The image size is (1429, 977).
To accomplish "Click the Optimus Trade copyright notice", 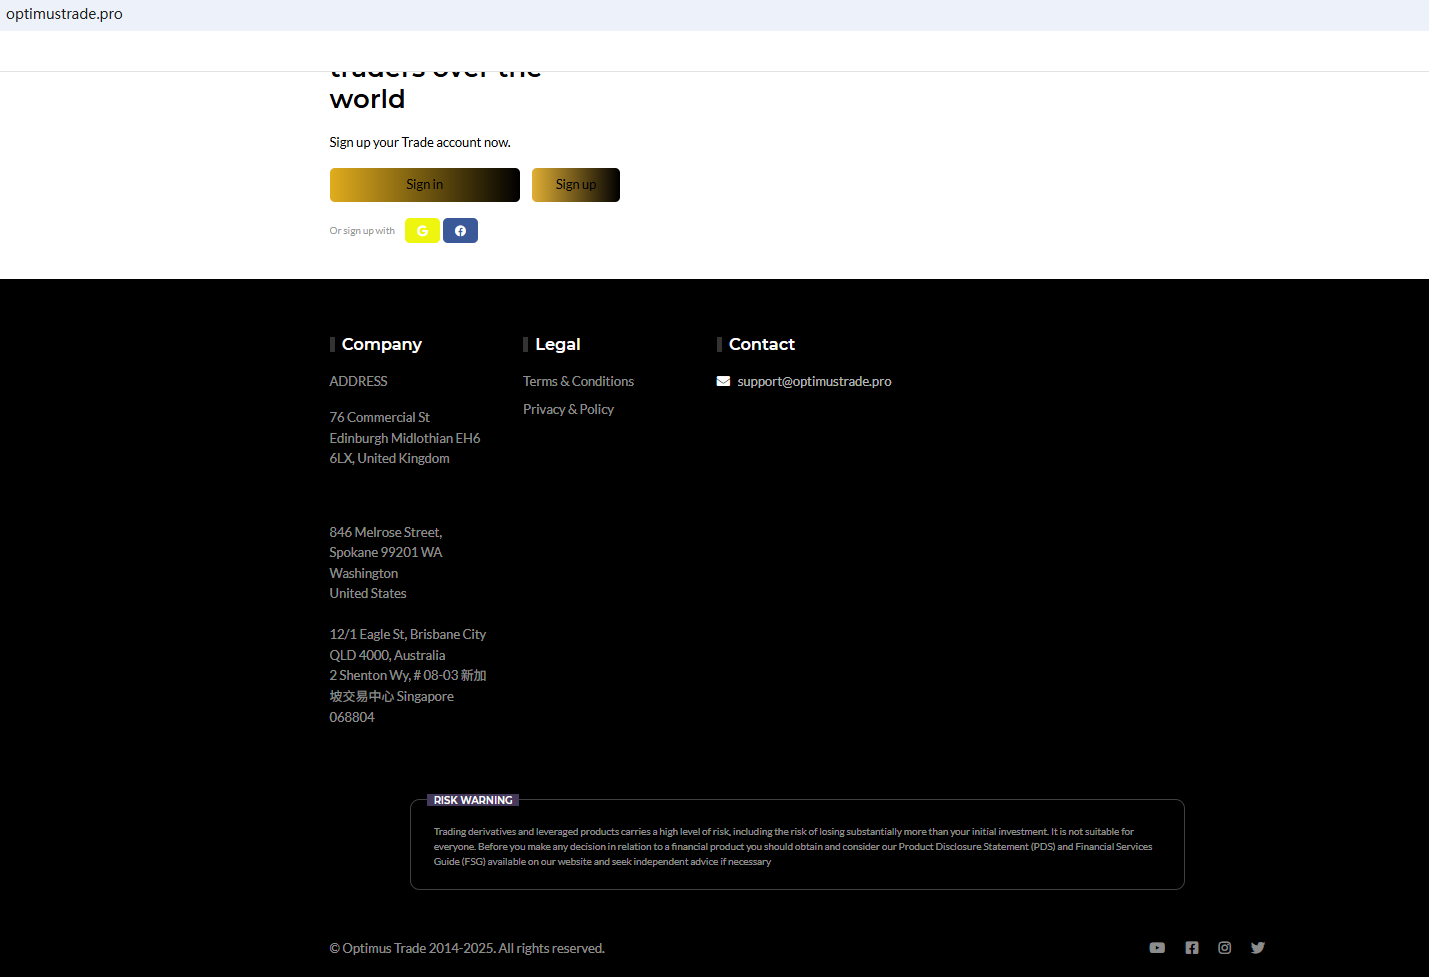I will [467, 948].
